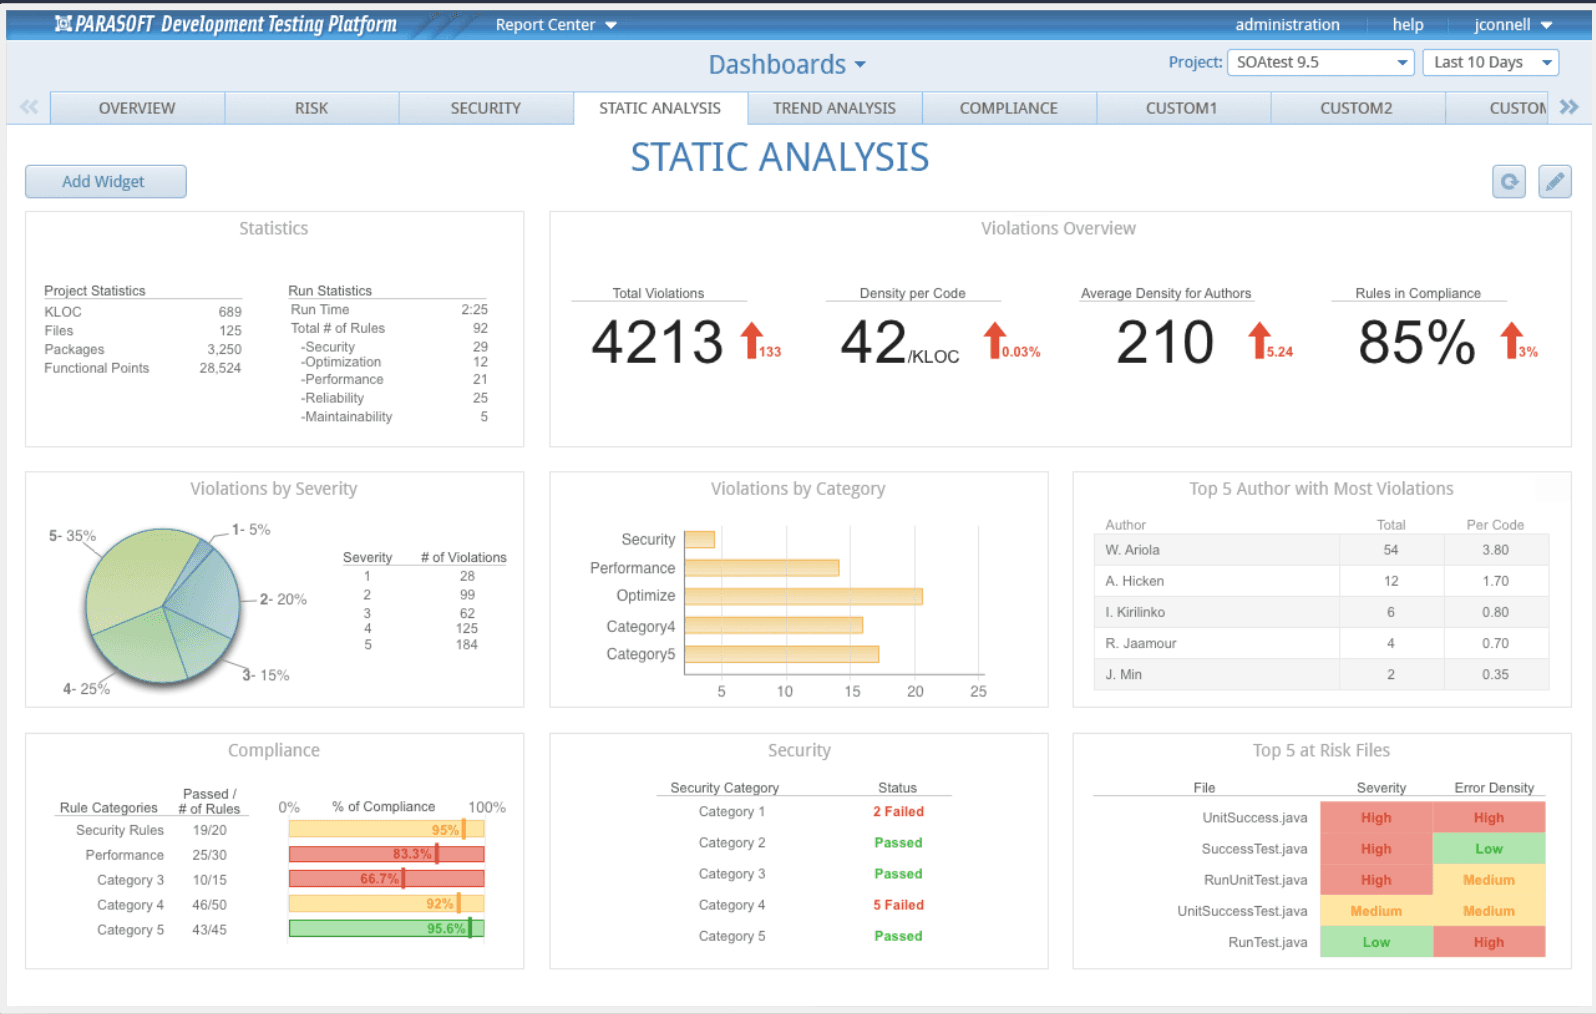
Task: Switch to the RISK tab
Action: click(x=311, y=108)
